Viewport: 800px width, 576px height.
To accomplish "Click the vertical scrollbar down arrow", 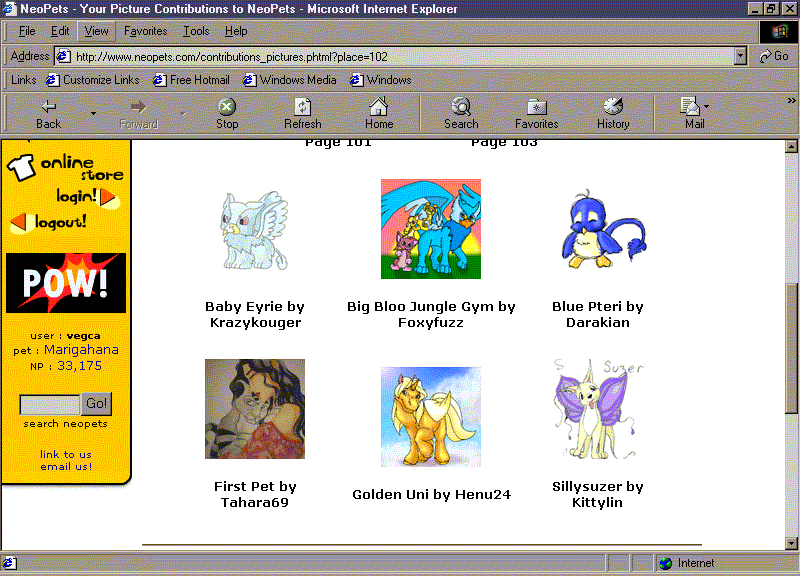I will [x=791, y=543].
